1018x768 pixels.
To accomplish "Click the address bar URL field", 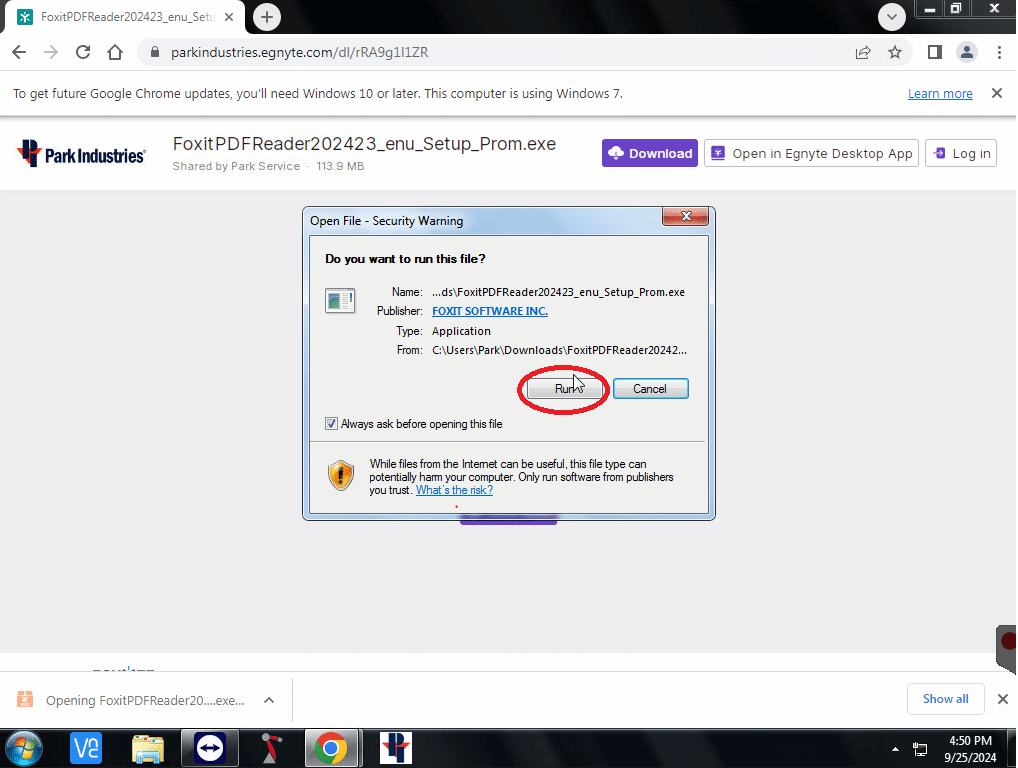I will [x=500, y=52].
